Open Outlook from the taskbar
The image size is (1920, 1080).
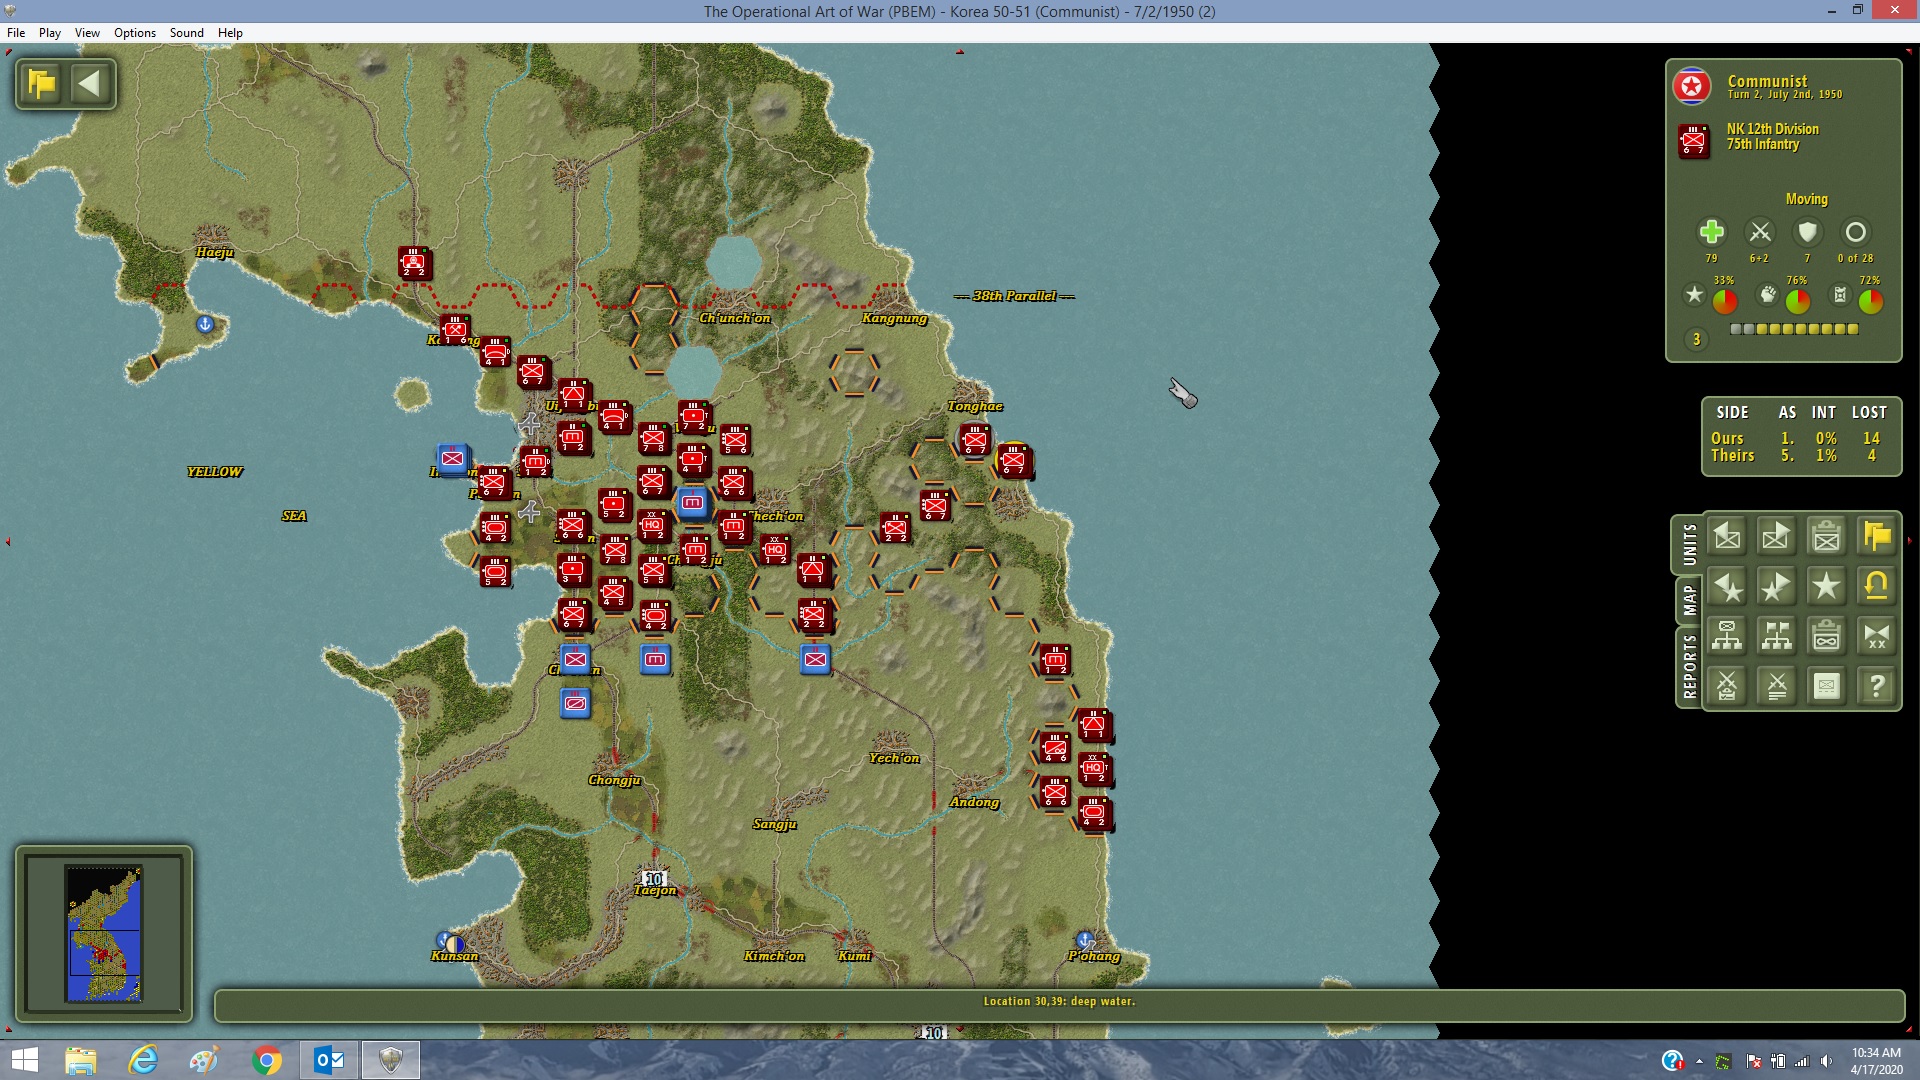[x=329, y=1060]
